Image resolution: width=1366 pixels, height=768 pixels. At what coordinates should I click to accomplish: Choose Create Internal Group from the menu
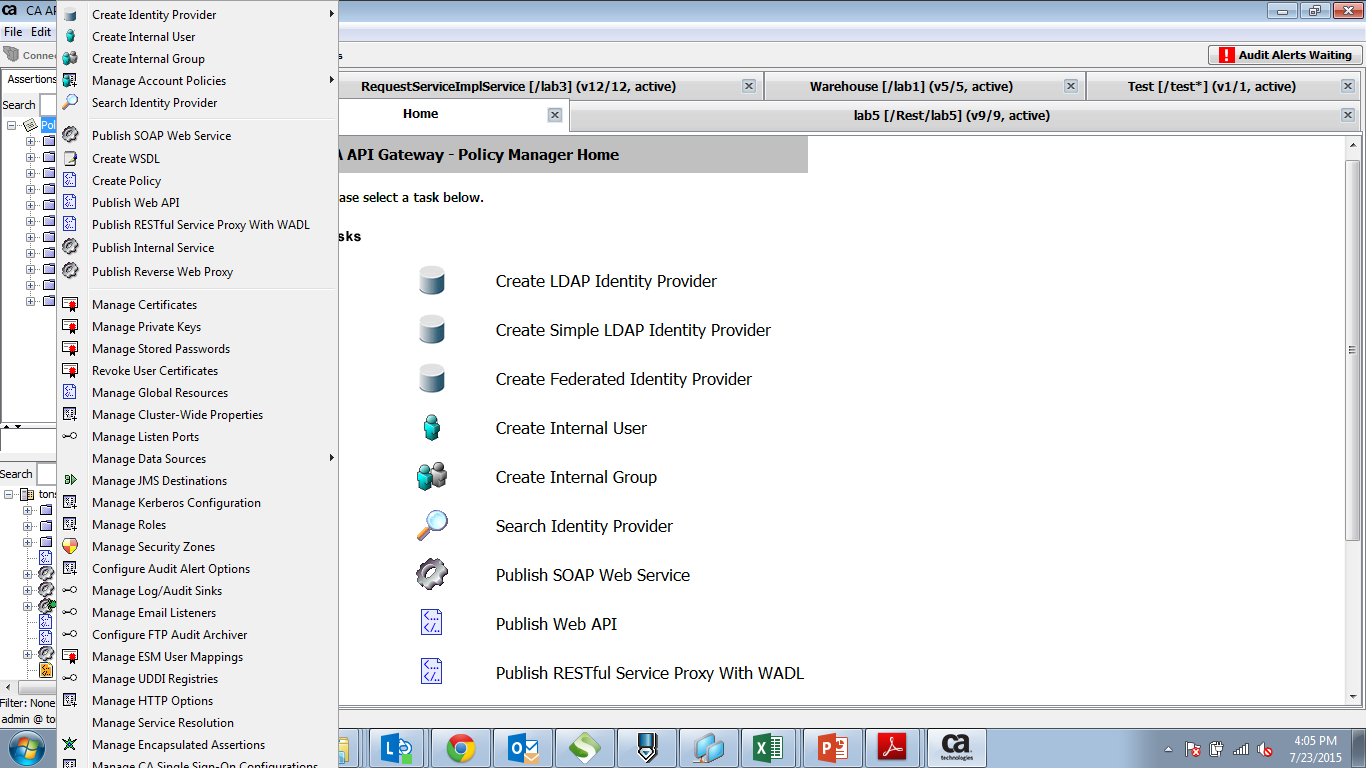(198, 59)
